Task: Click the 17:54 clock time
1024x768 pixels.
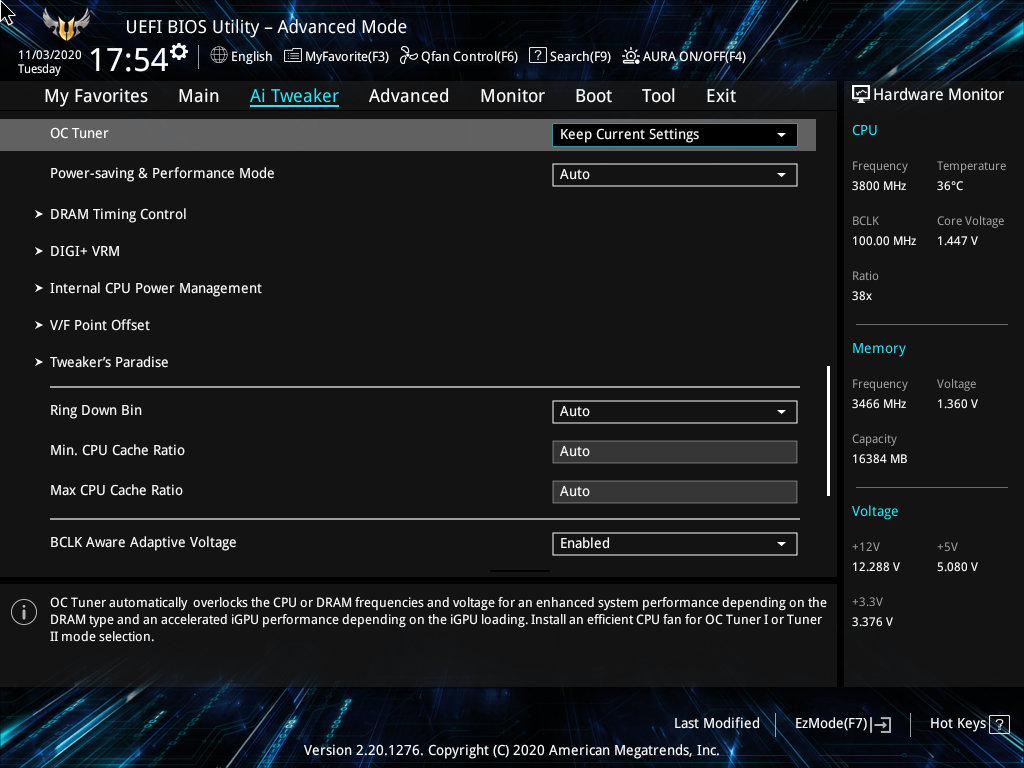Action: 129,59
